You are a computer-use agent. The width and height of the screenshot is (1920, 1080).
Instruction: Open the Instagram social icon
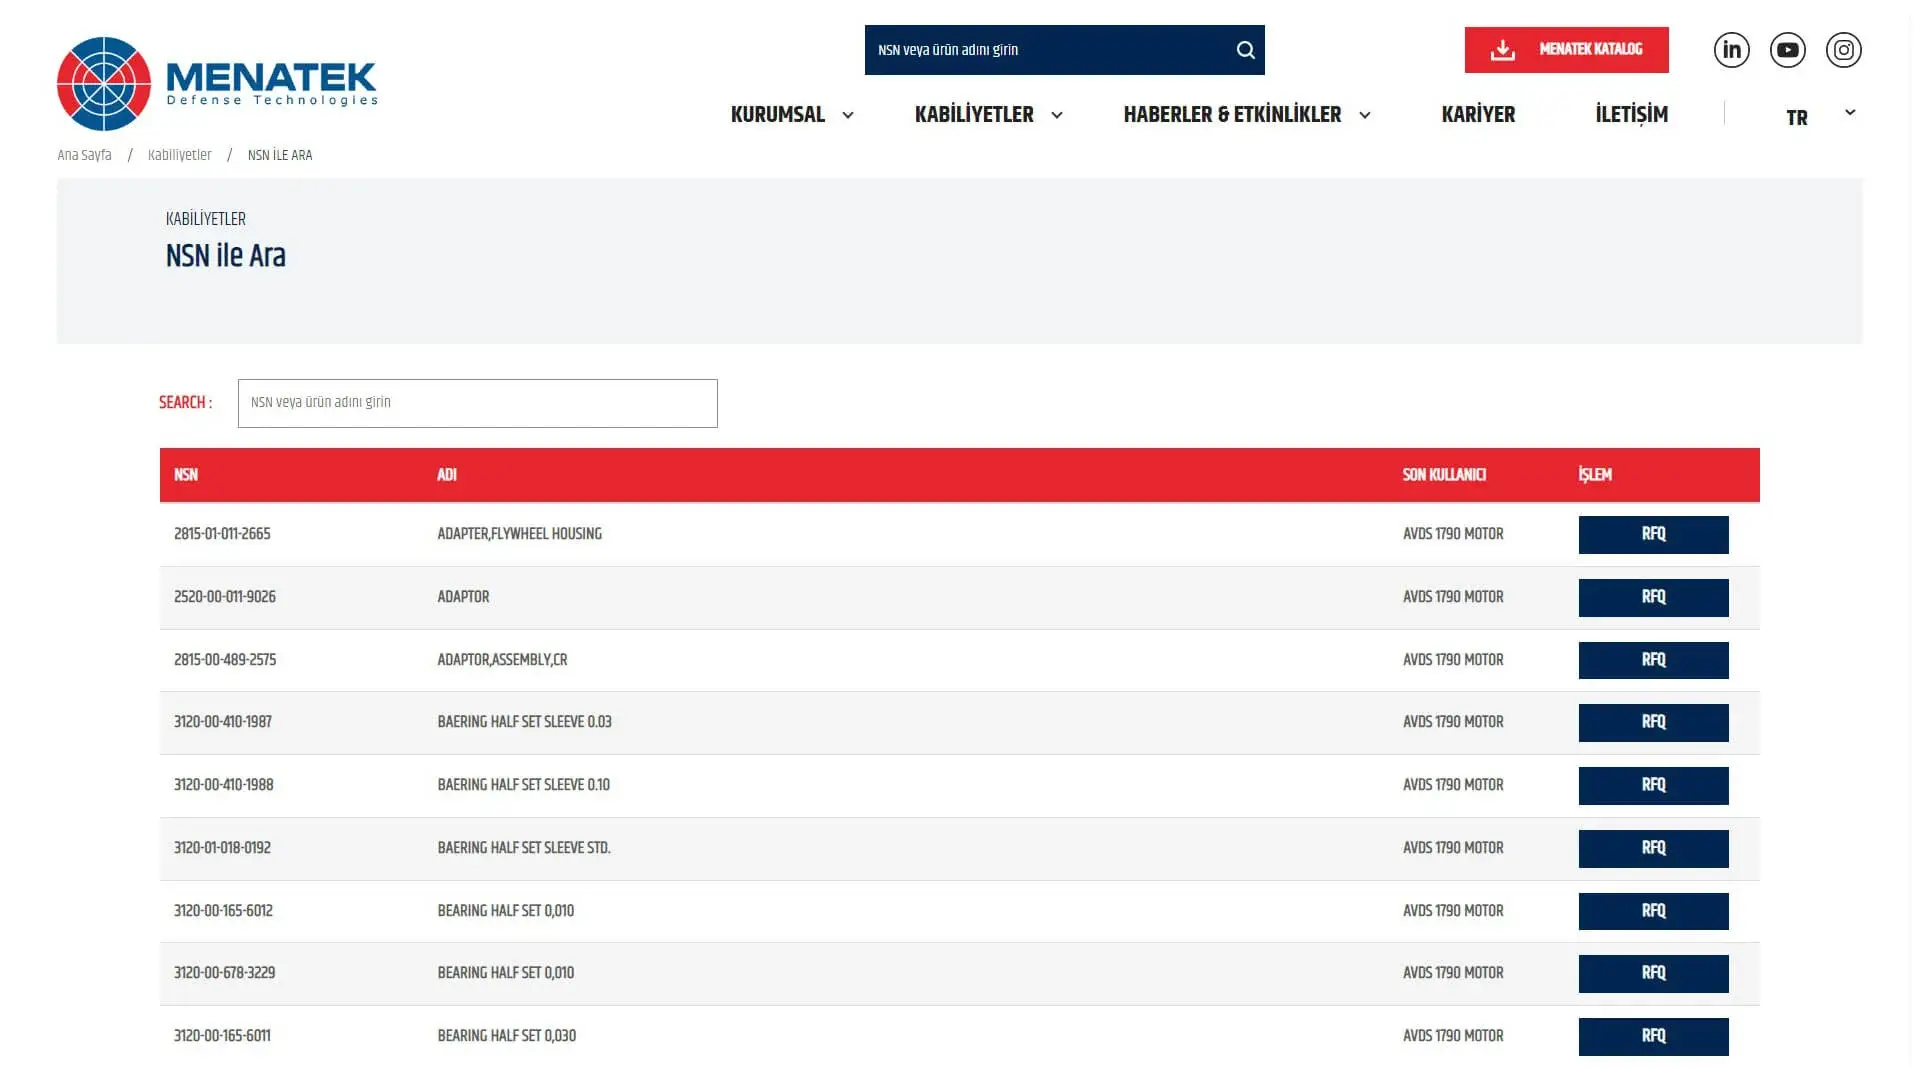tap(1843, 50)
